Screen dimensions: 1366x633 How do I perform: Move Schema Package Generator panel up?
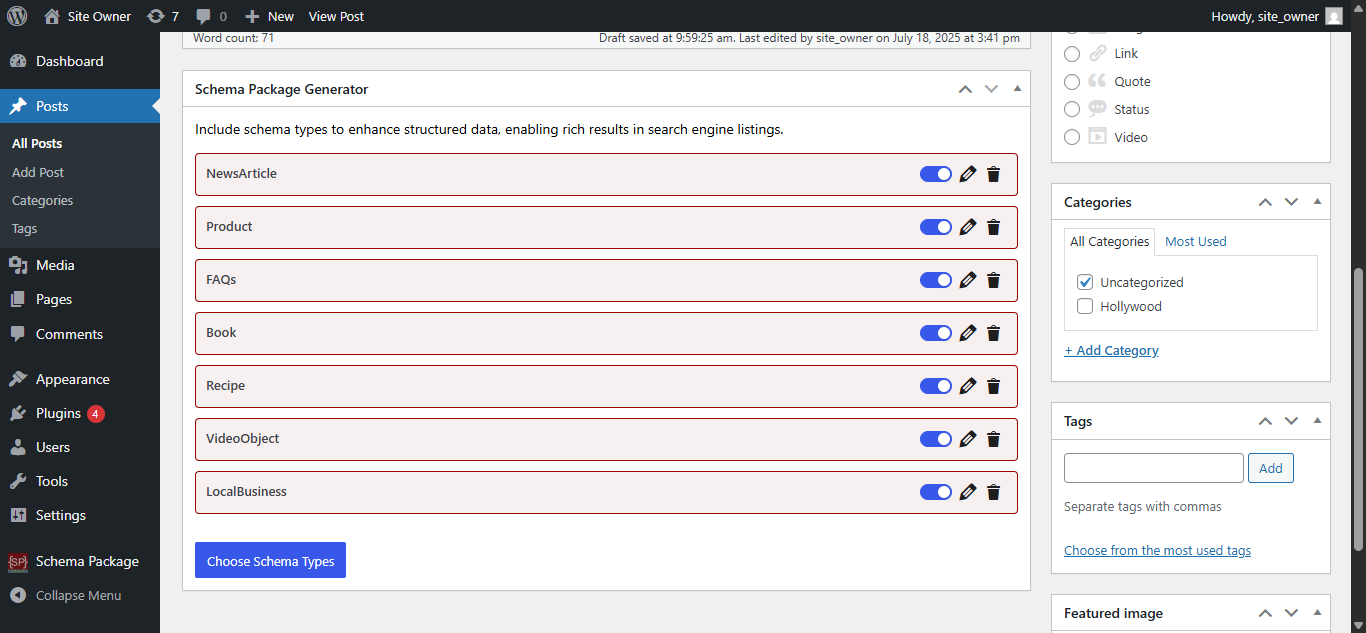tap(965, 89)
